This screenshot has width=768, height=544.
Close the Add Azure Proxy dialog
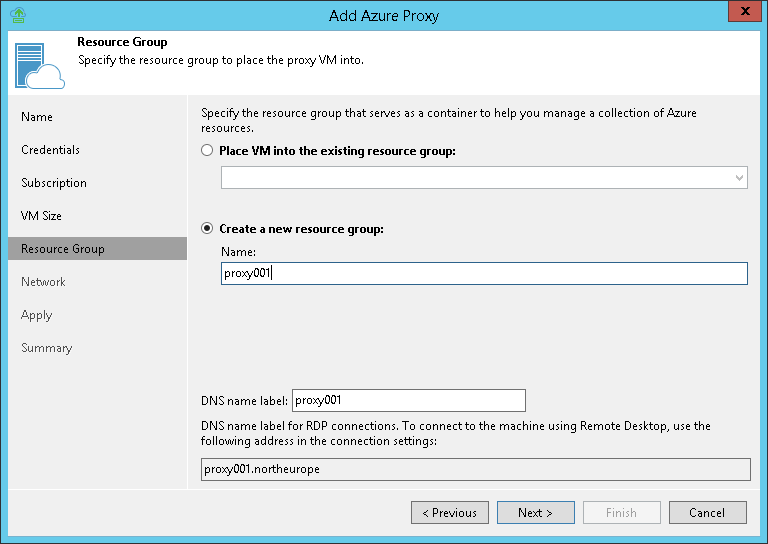coord(742,14)
